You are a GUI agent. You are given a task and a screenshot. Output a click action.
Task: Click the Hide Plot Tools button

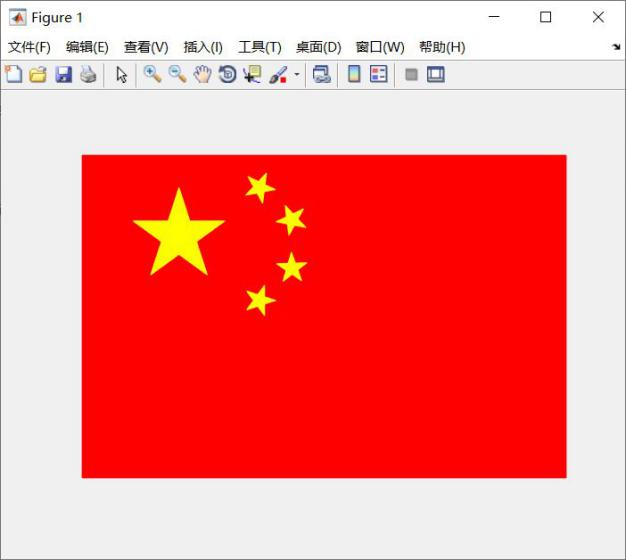(411, 74)
